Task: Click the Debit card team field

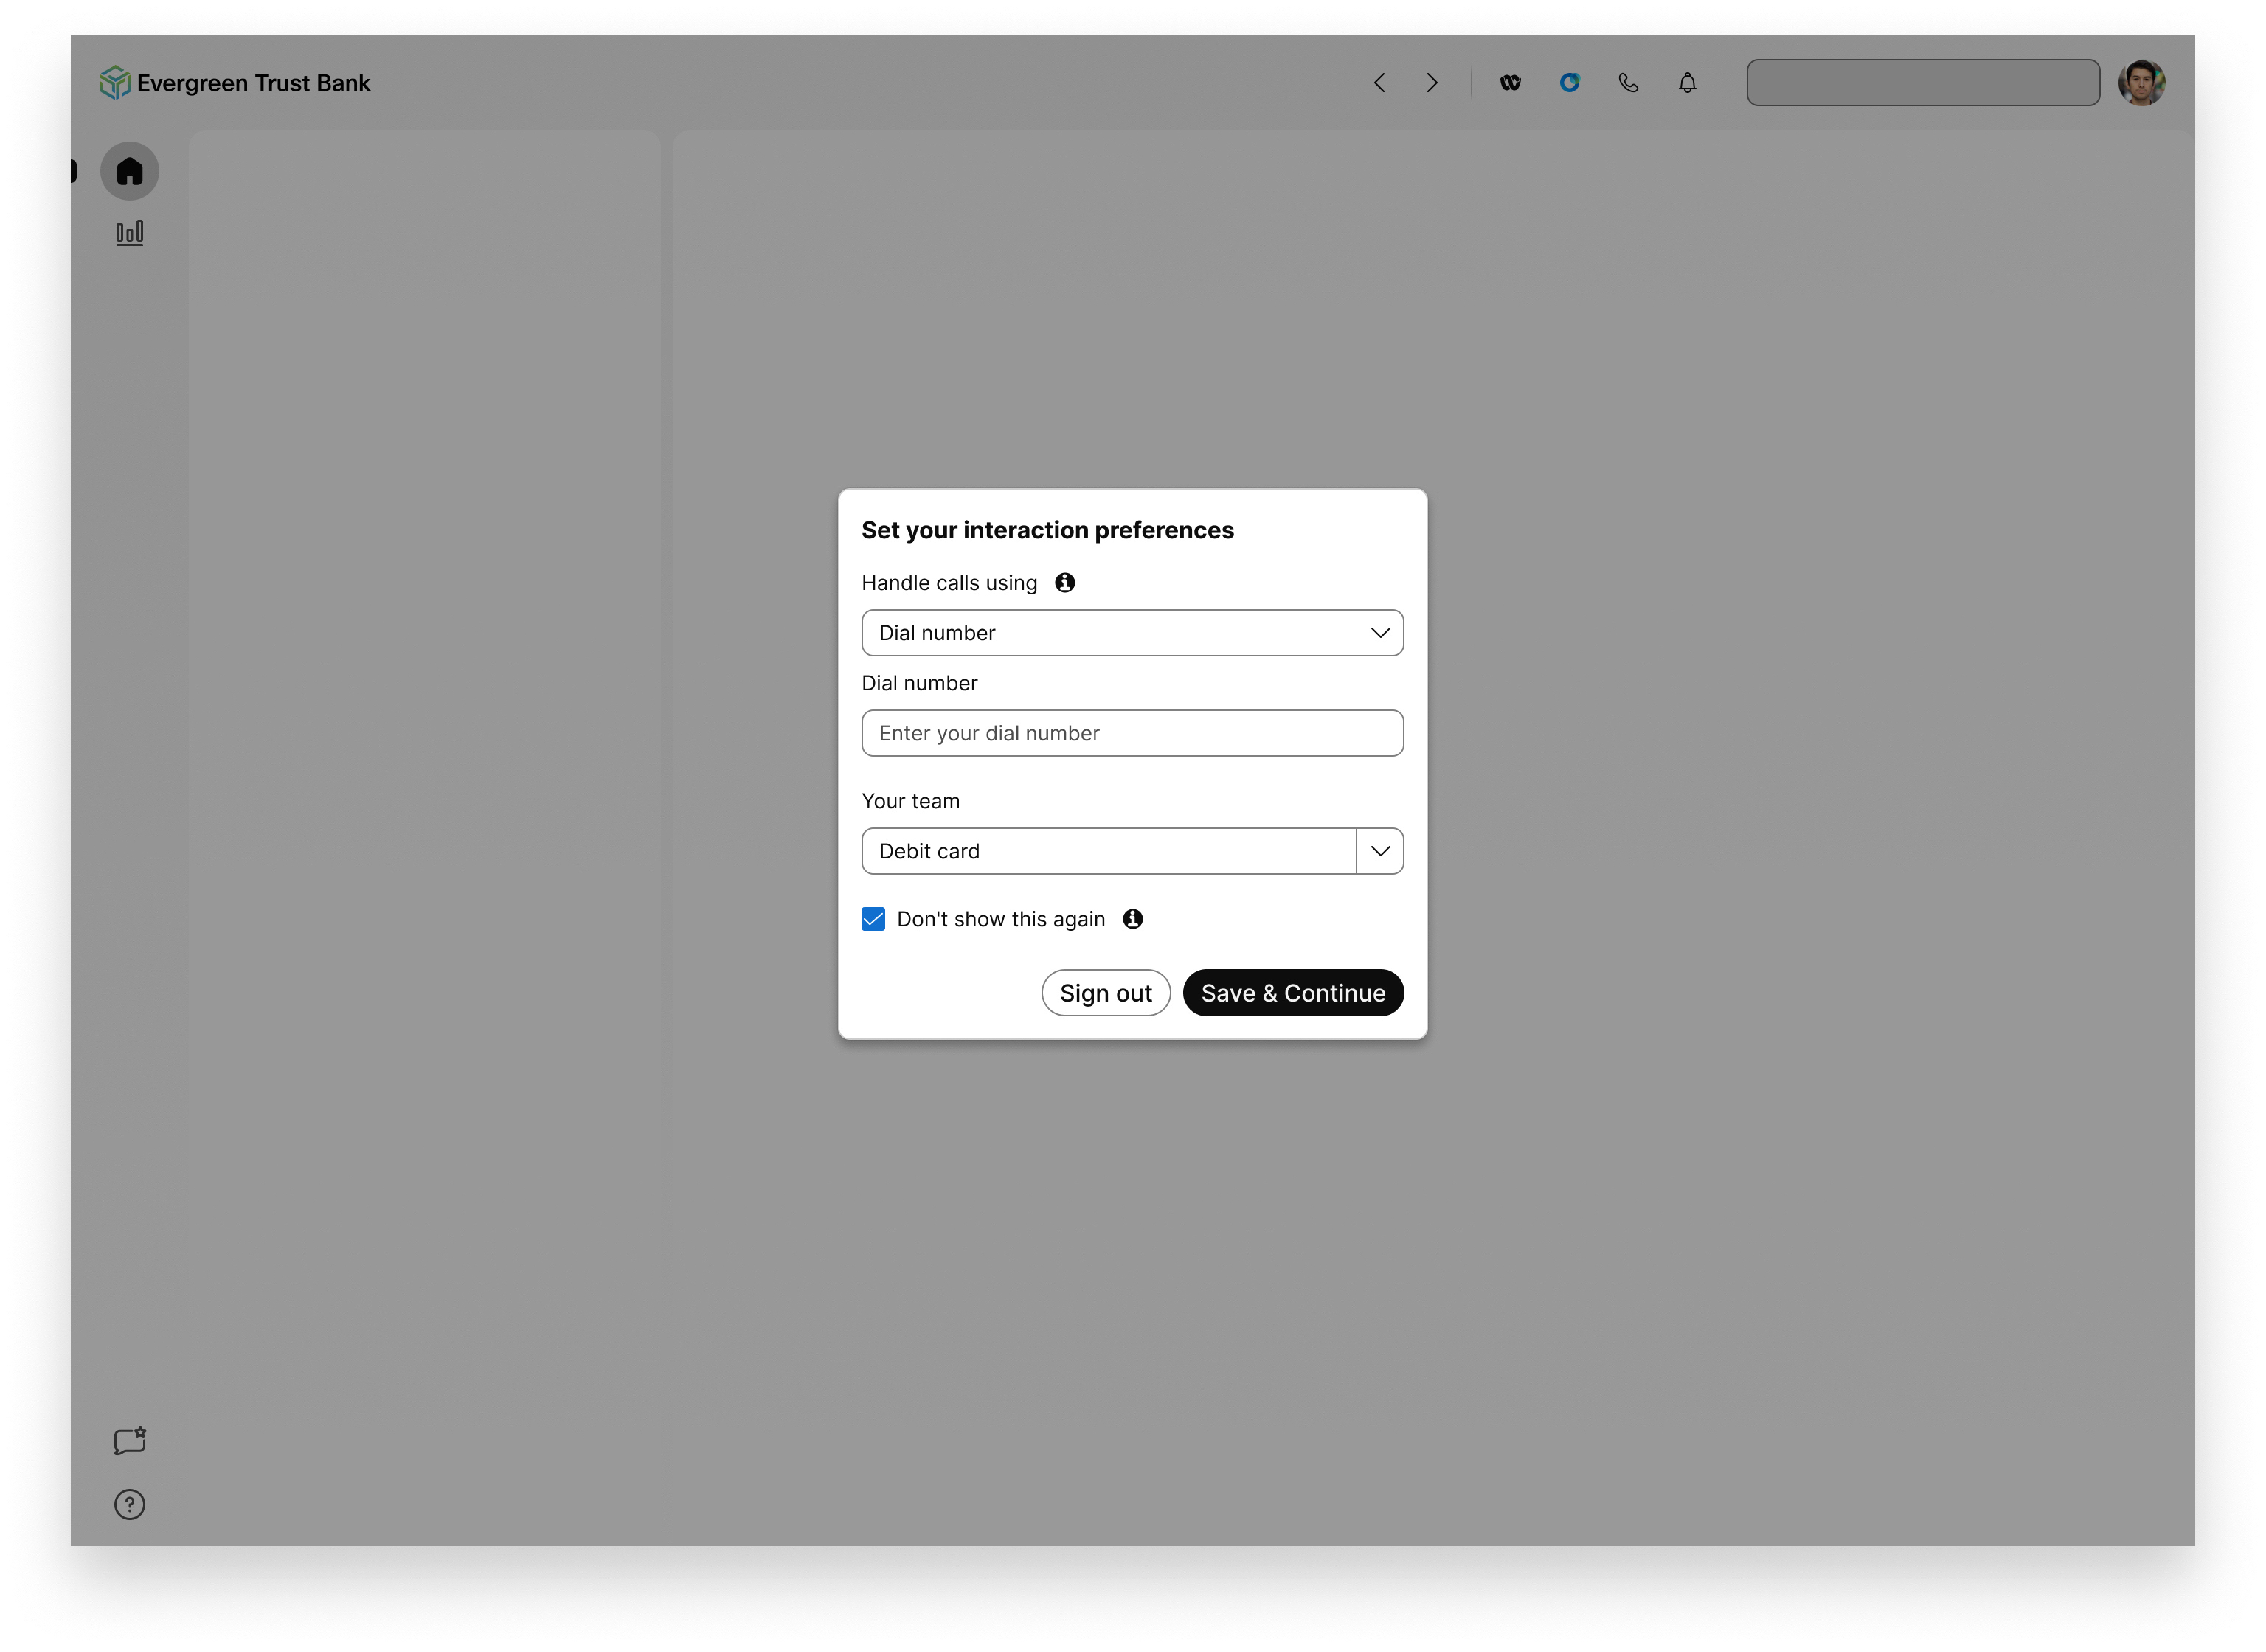Action: pos(1108,851)
